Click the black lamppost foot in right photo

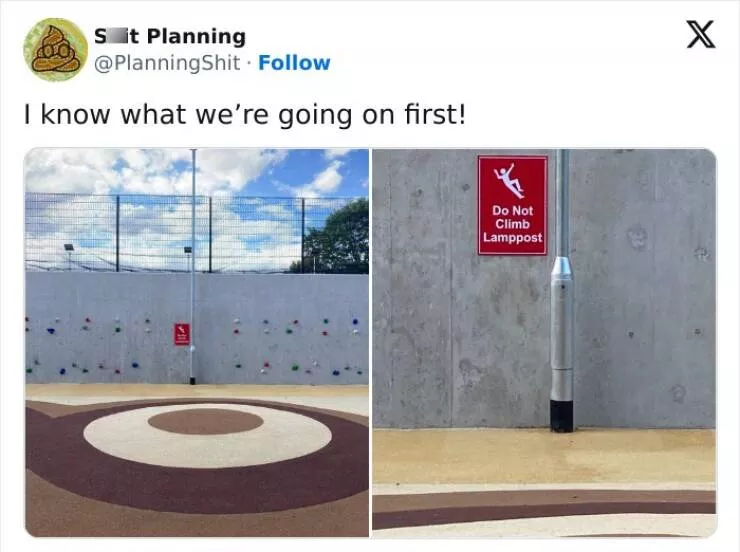point(562,416)
